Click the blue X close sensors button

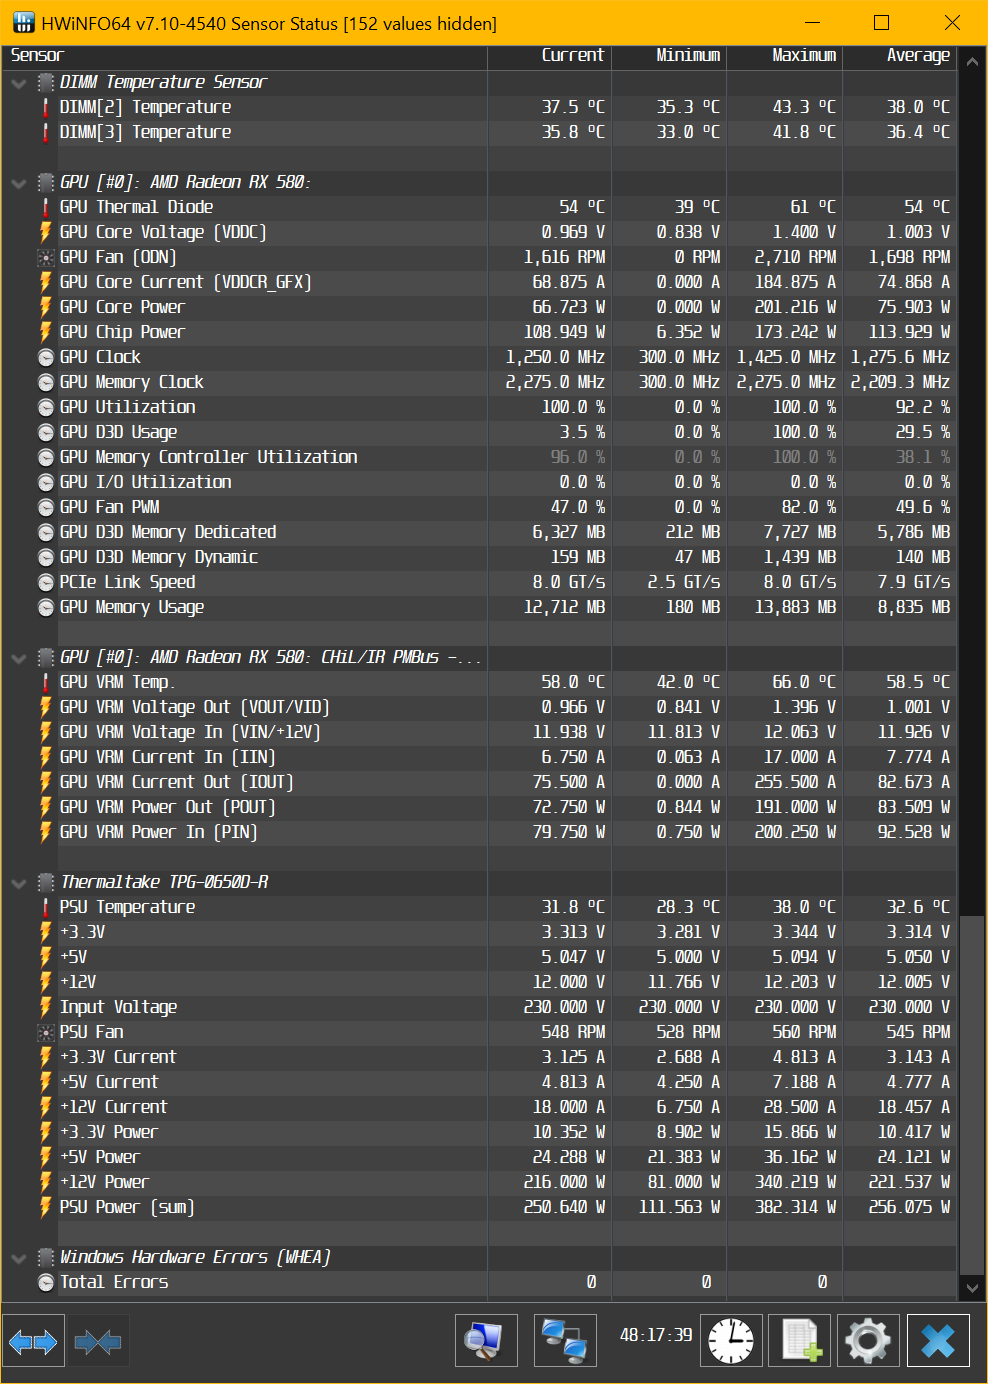click(938, 1341)
